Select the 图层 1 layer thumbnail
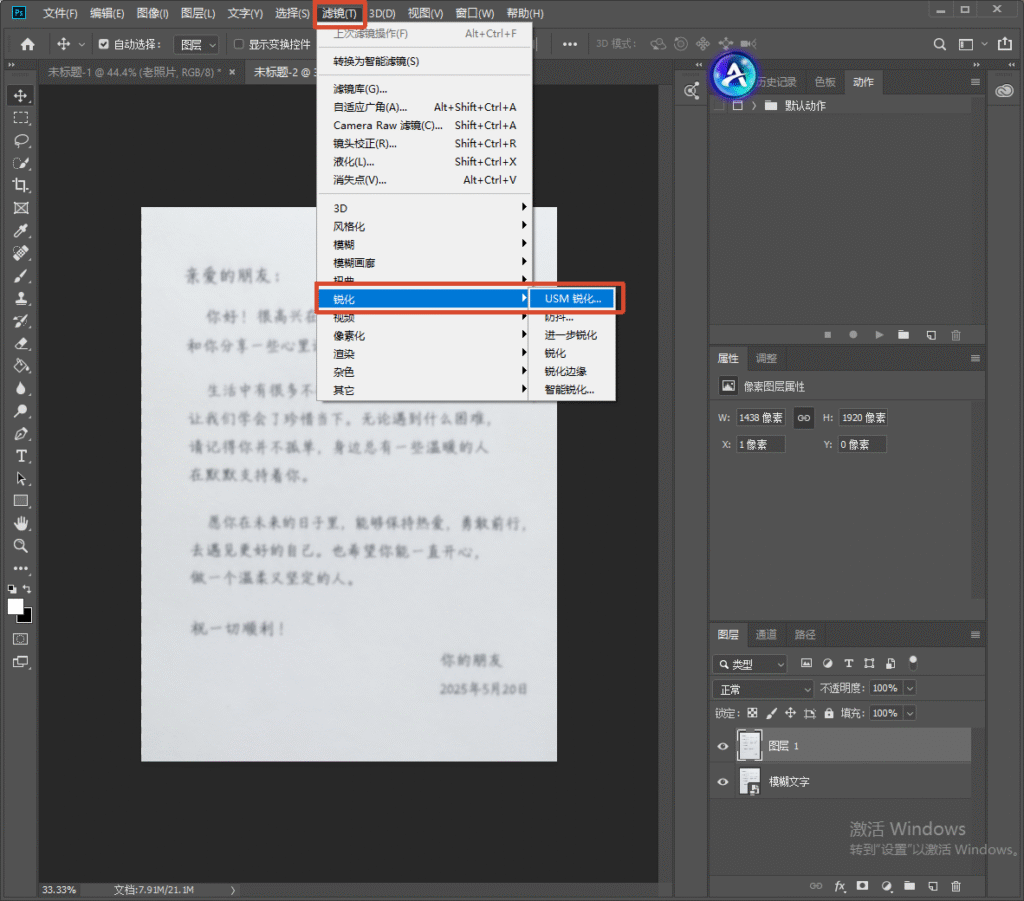The image size is (1024, 901). 749,746
